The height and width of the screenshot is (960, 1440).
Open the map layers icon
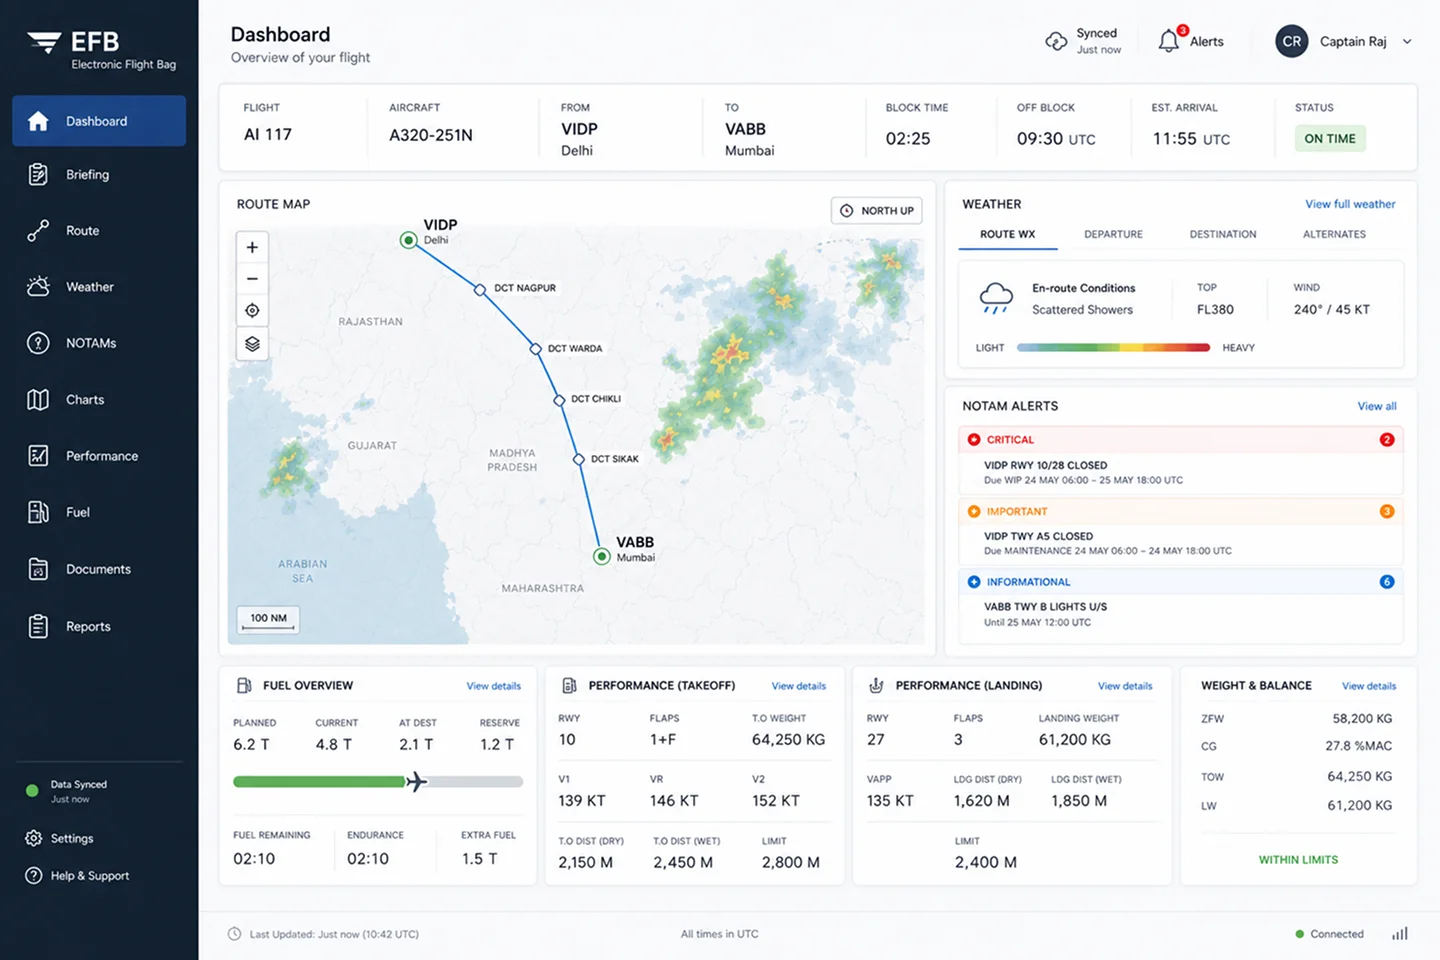[x=252, y=344]
